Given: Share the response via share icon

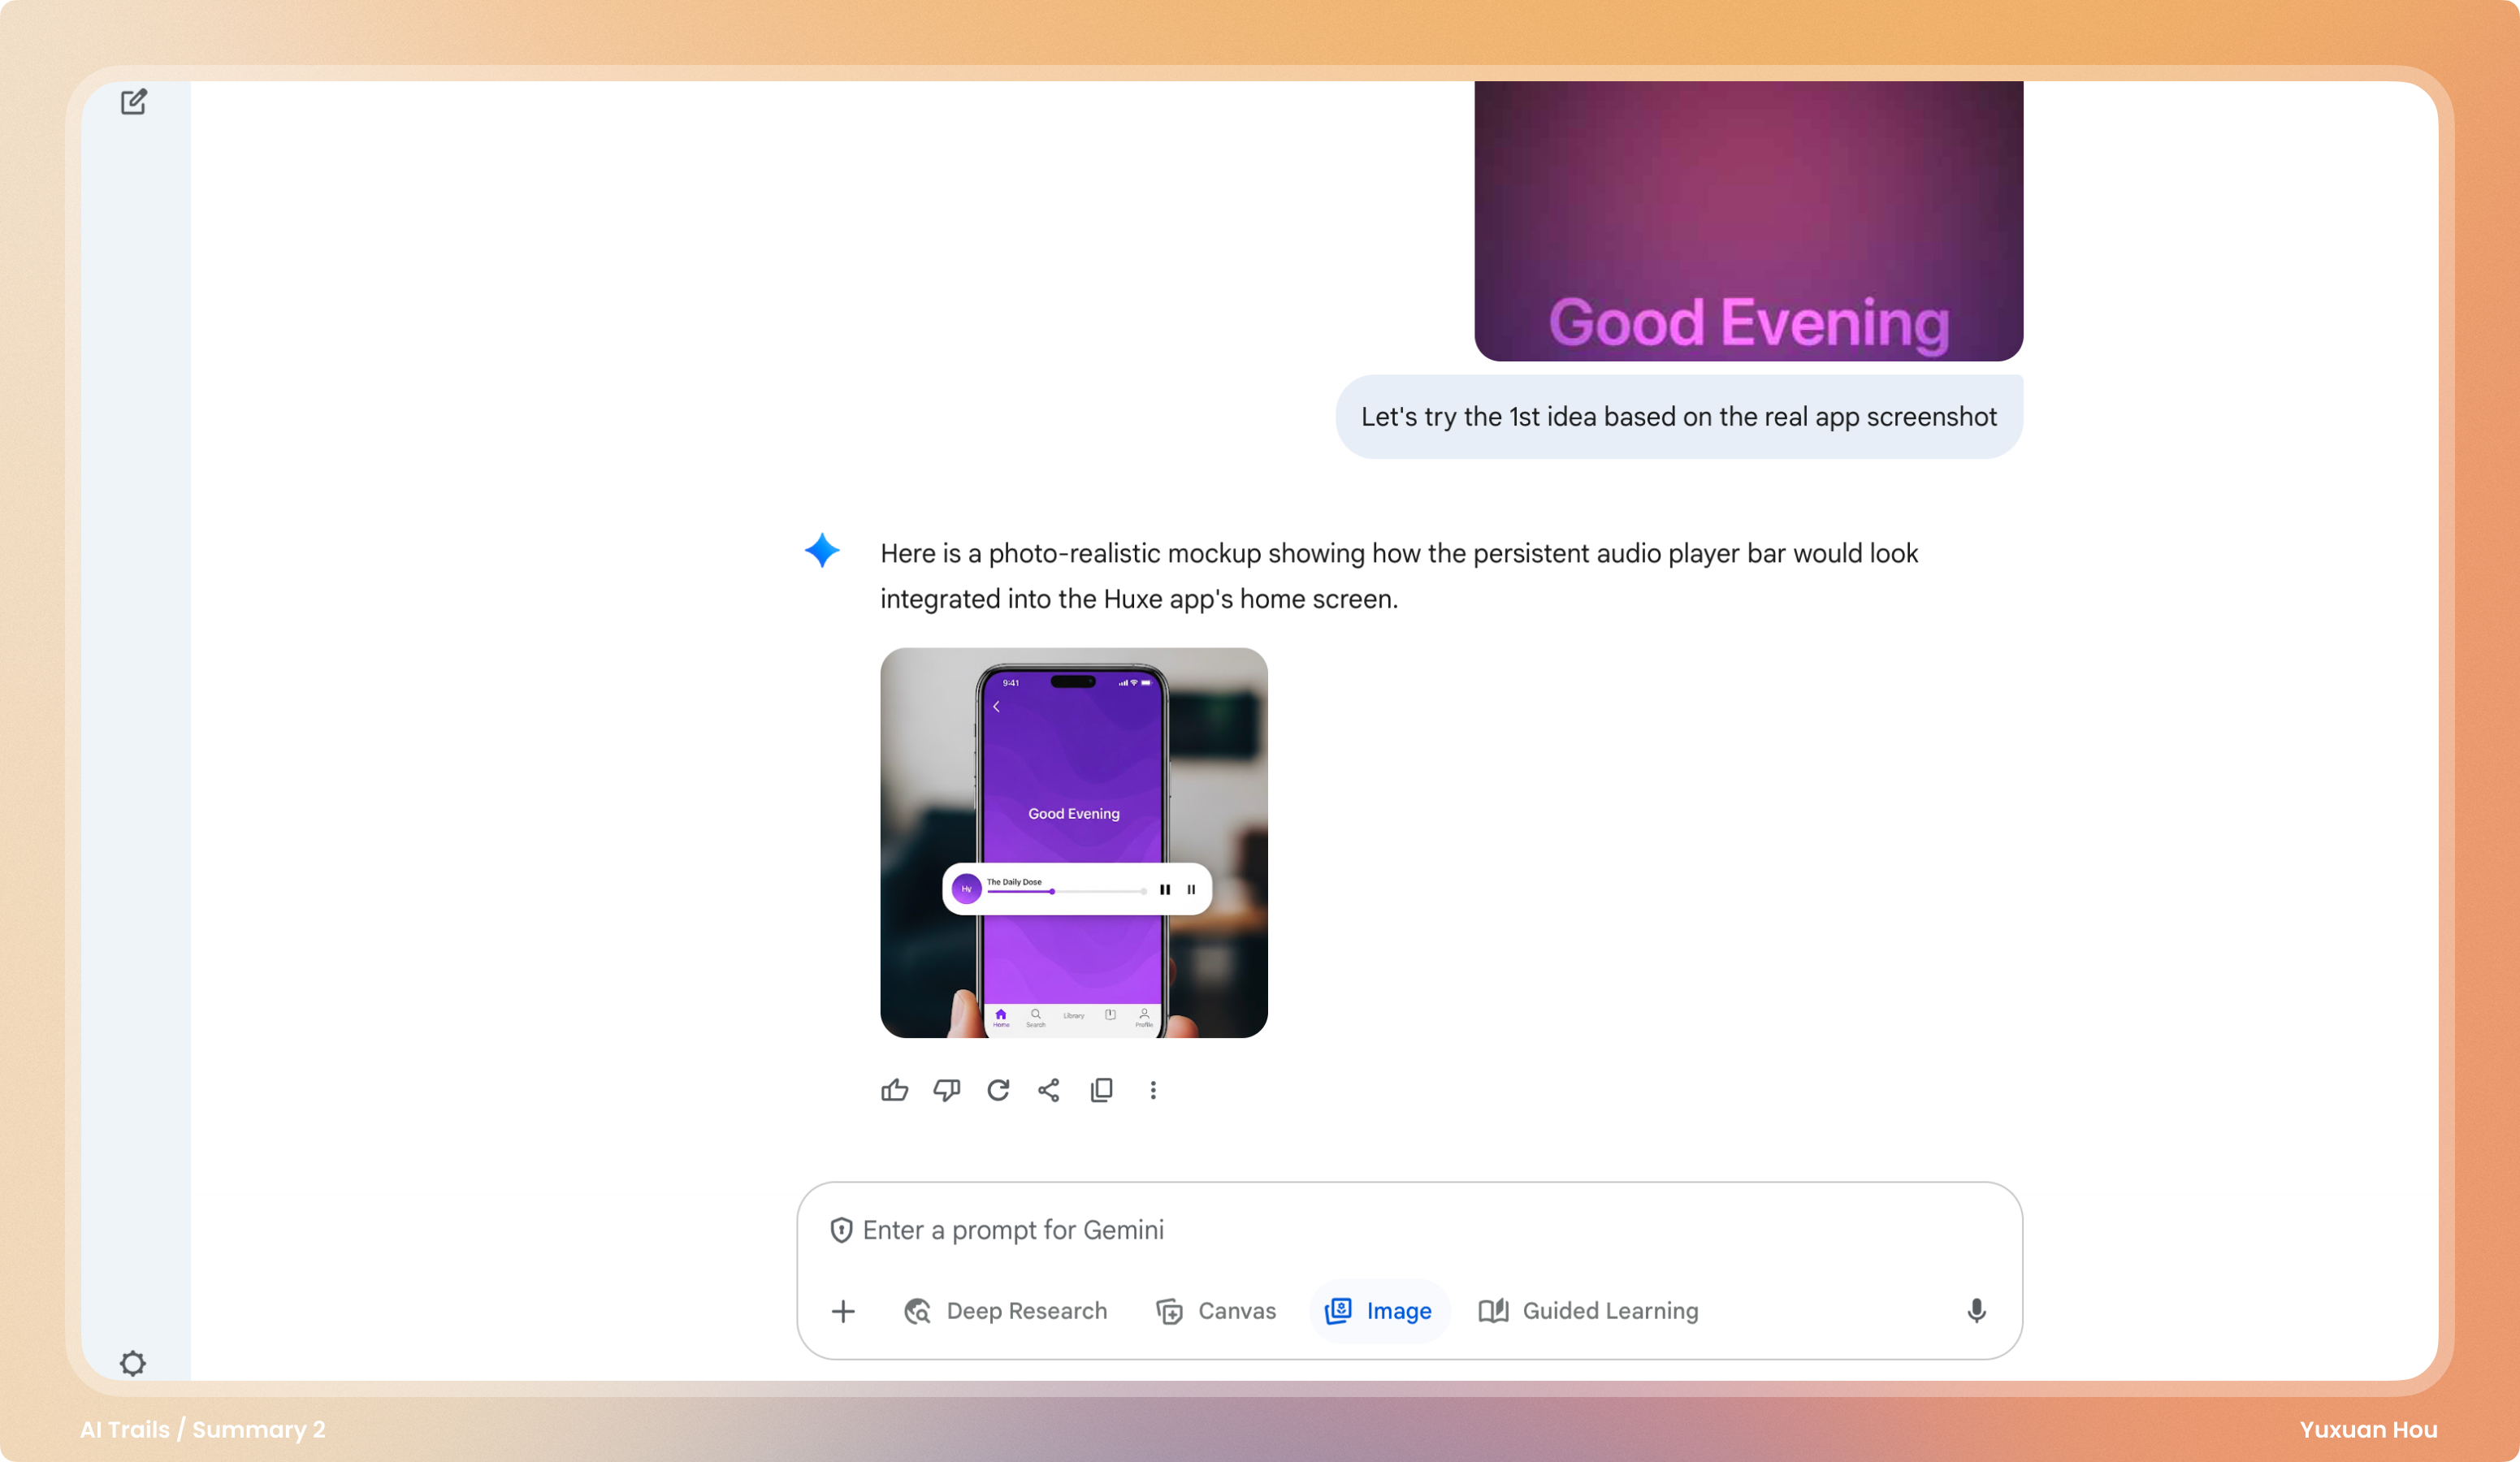Looking at the screenshot, I should click(x=1048, y=1090).
